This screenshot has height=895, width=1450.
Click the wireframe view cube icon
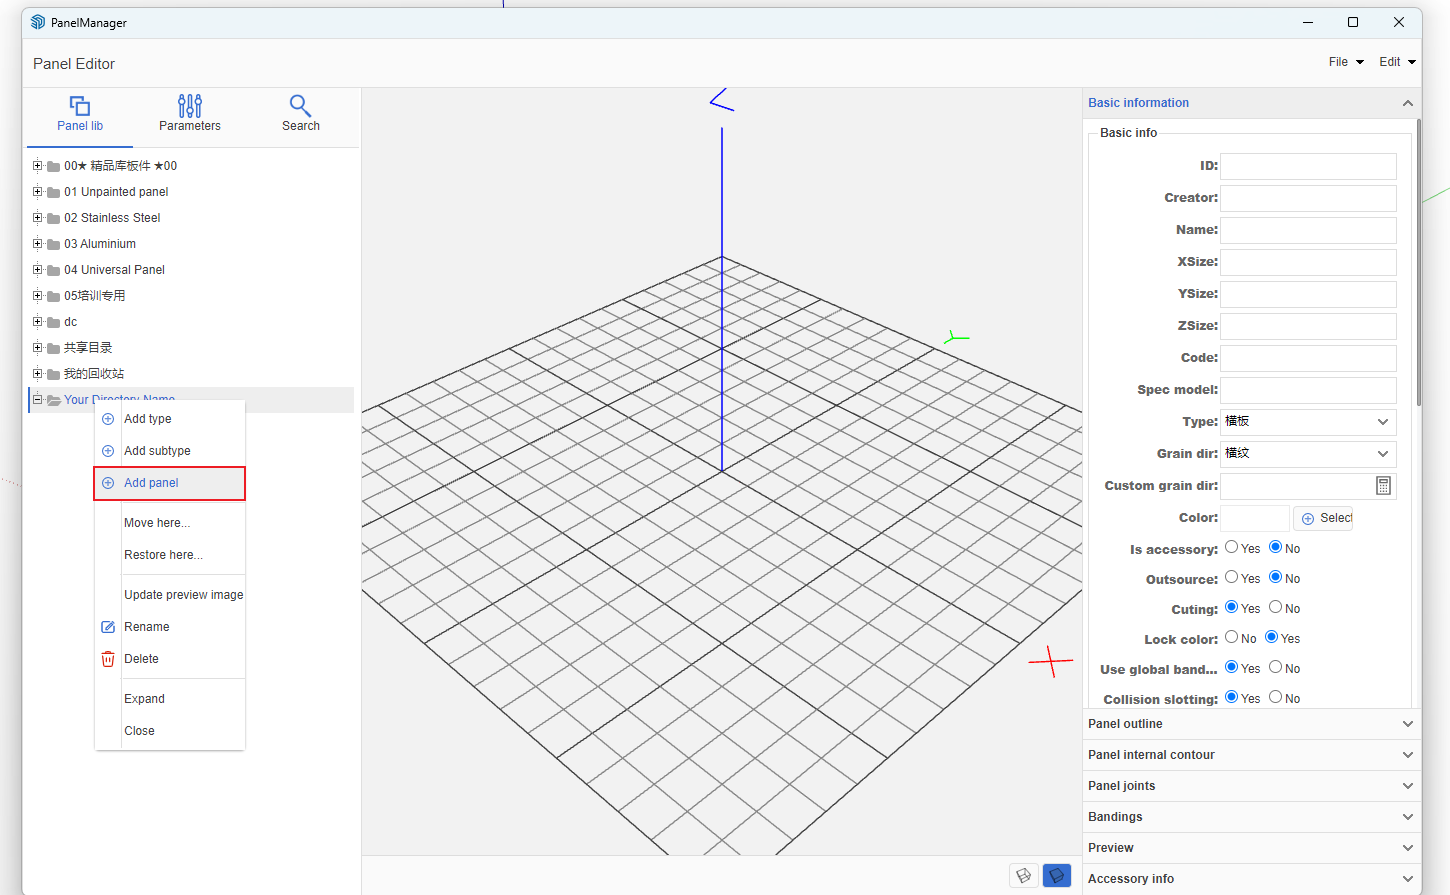1023,876
